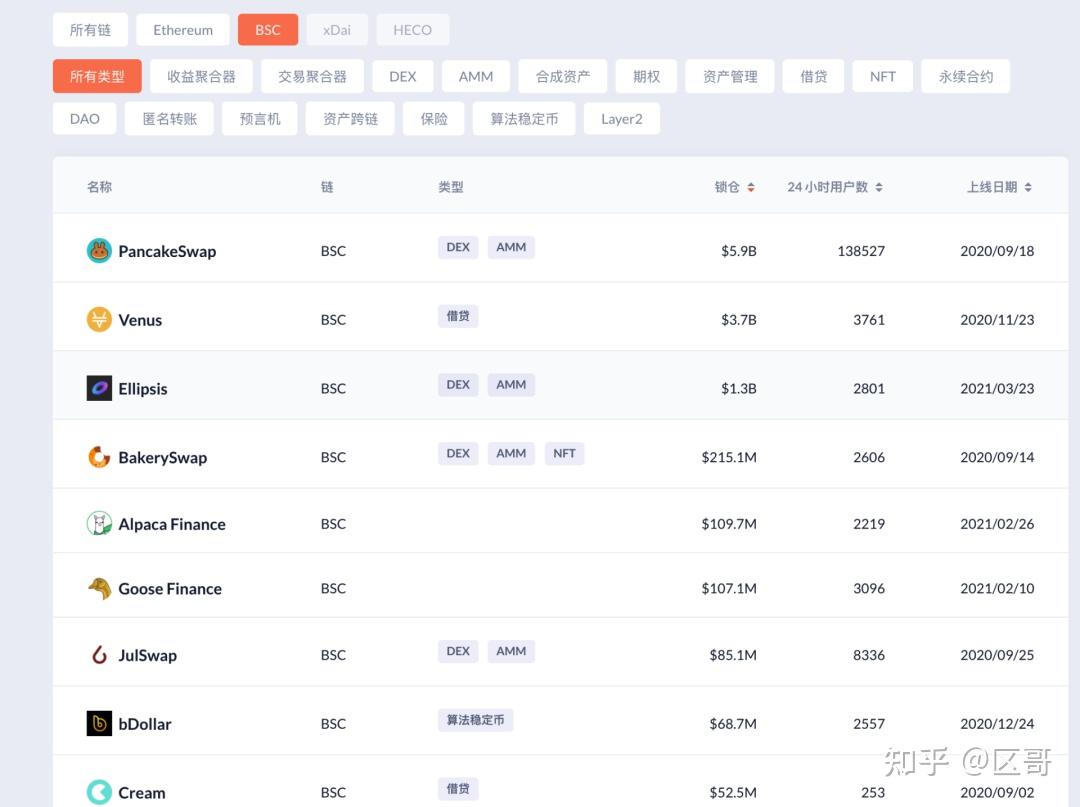
Task: Click the PancakeSwap bunny logo icon
Action: point(99,251)
